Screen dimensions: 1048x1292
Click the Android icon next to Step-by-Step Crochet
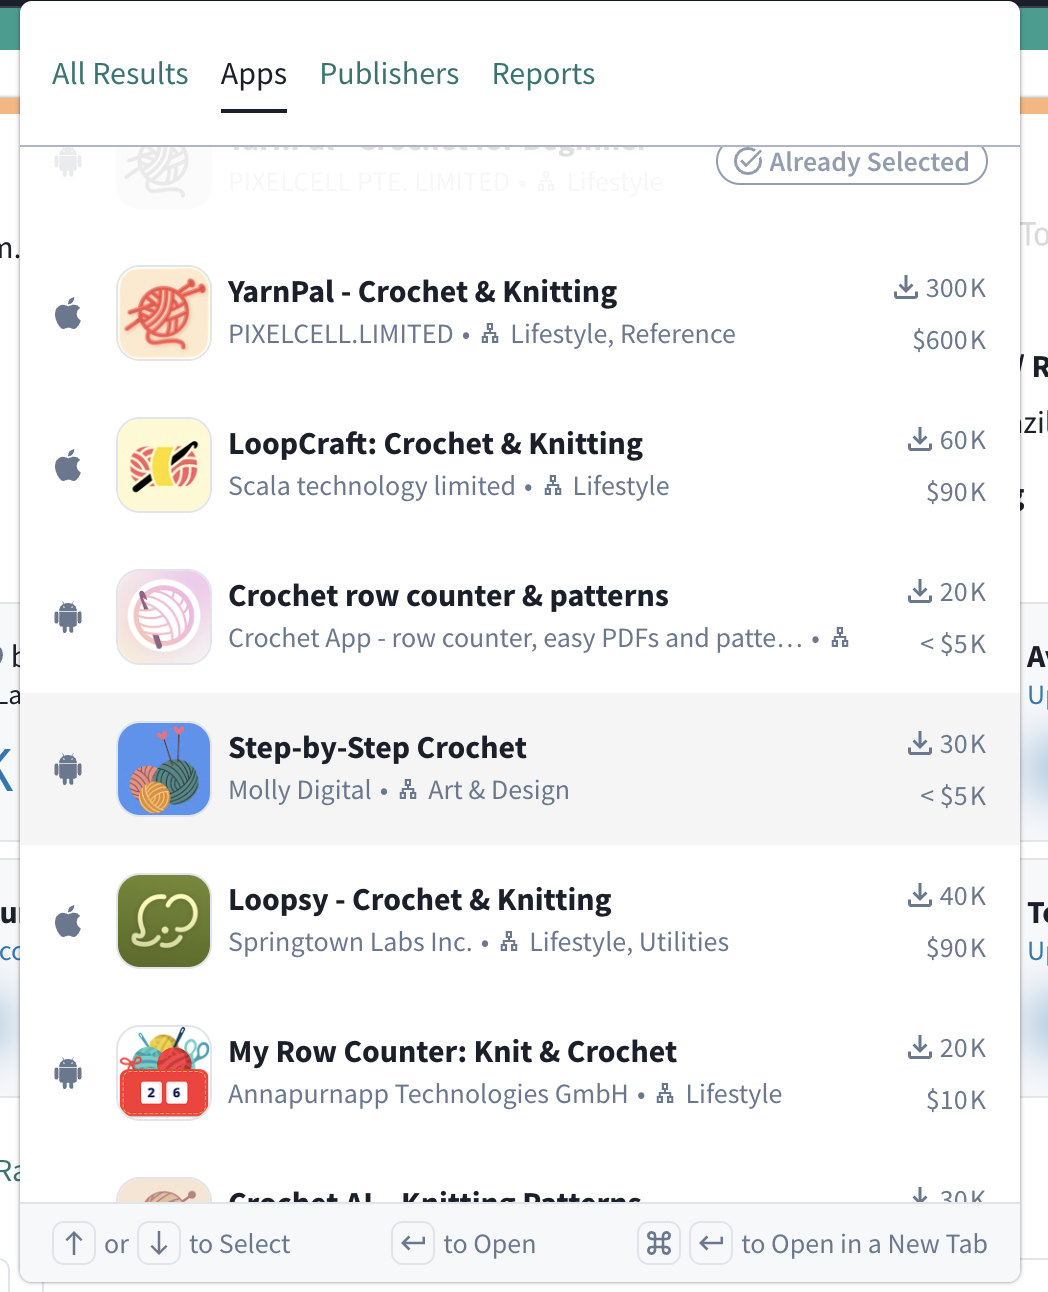67,769
